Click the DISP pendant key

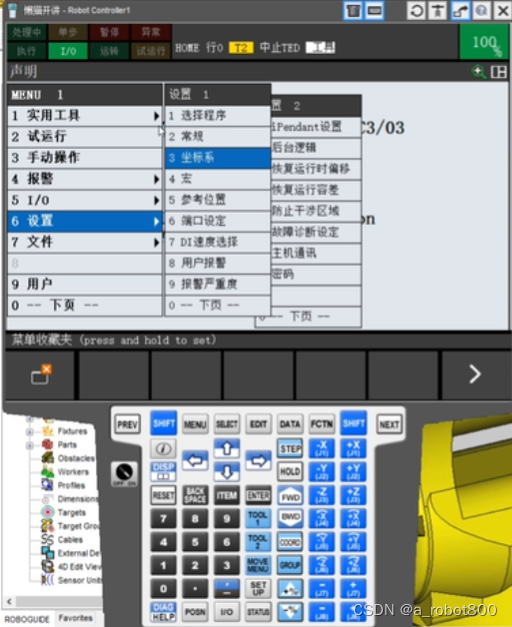(x=163, y=472)
